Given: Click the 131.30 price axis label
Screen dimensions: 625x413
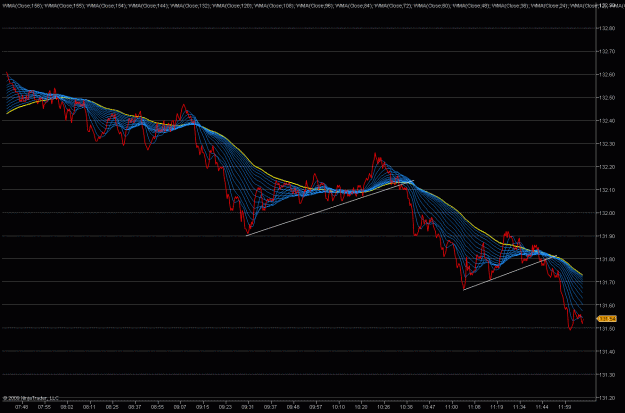Looking at the screenshot, I should tap(607, 375).
